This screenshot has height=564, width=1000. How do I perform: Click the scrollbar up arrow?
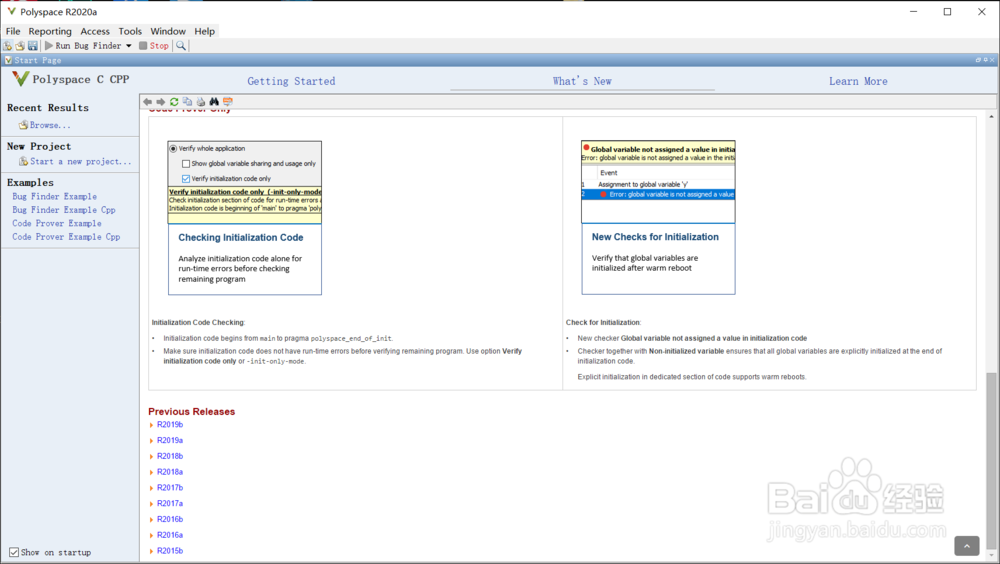991,117
